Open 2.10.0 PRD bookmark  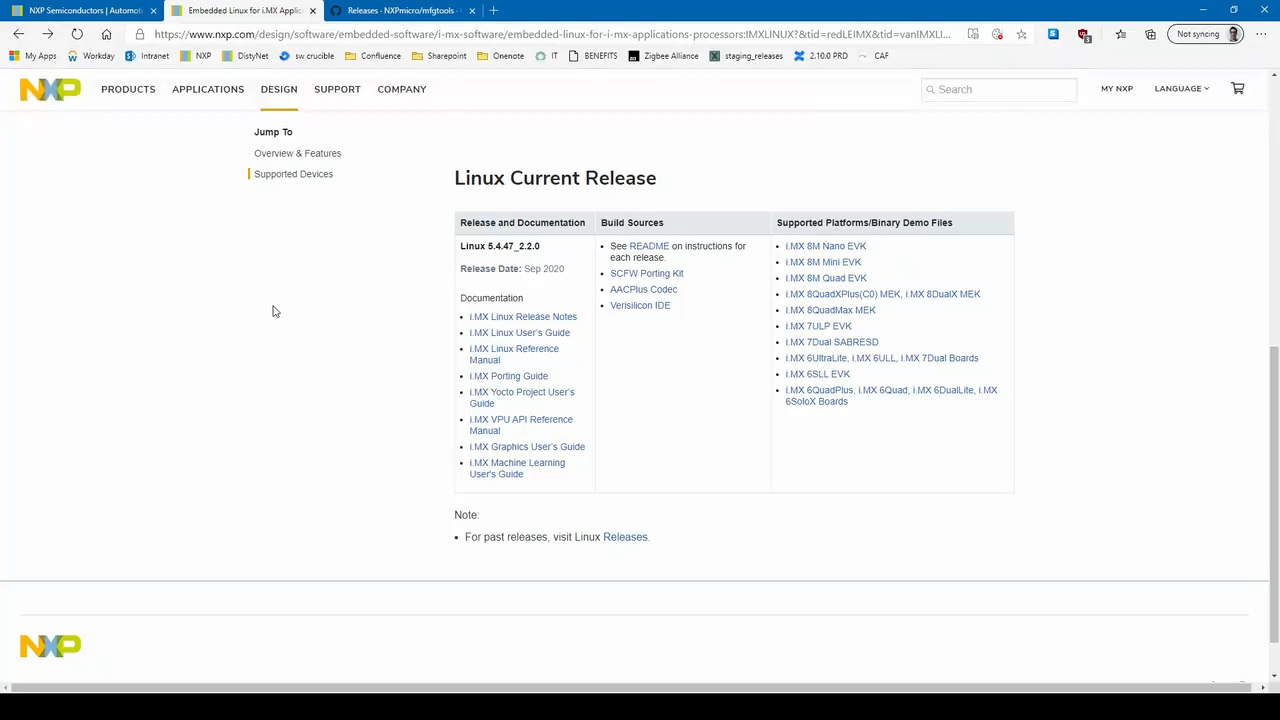[x=820, y=56]
